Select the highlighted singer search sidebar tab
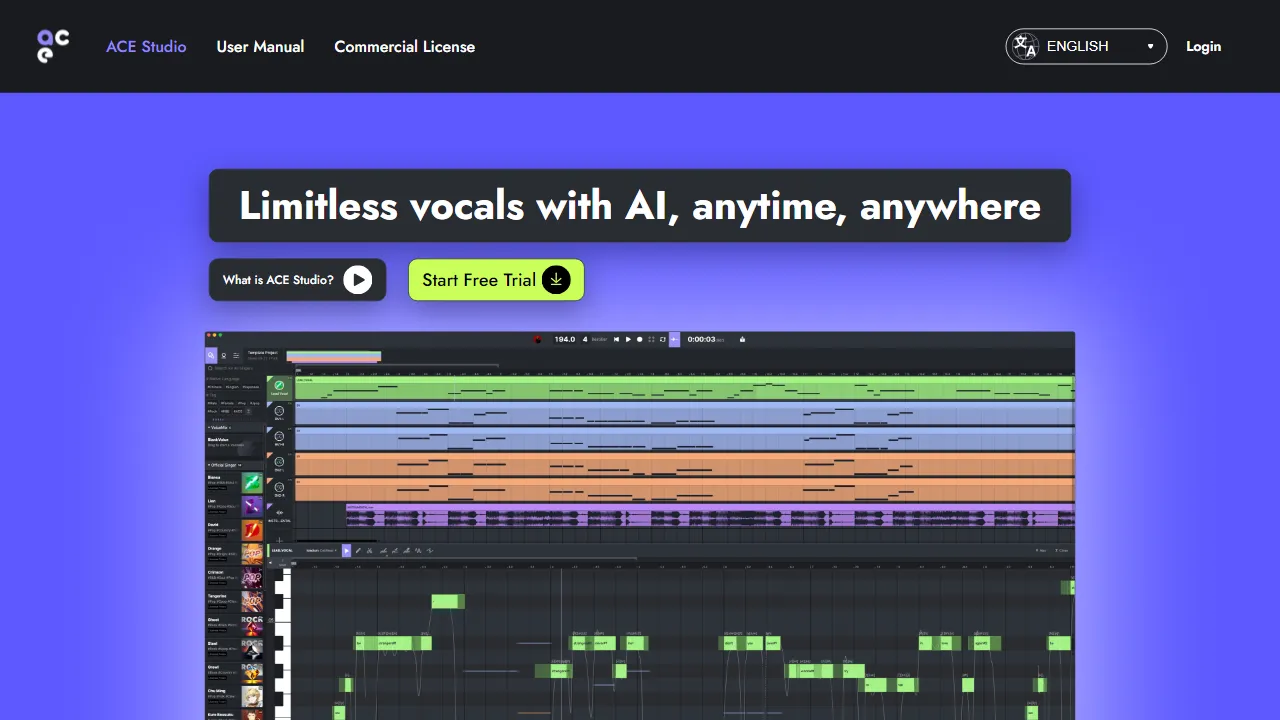The image size is (1280, 720). pyautogui.click(x=211, y=355)
